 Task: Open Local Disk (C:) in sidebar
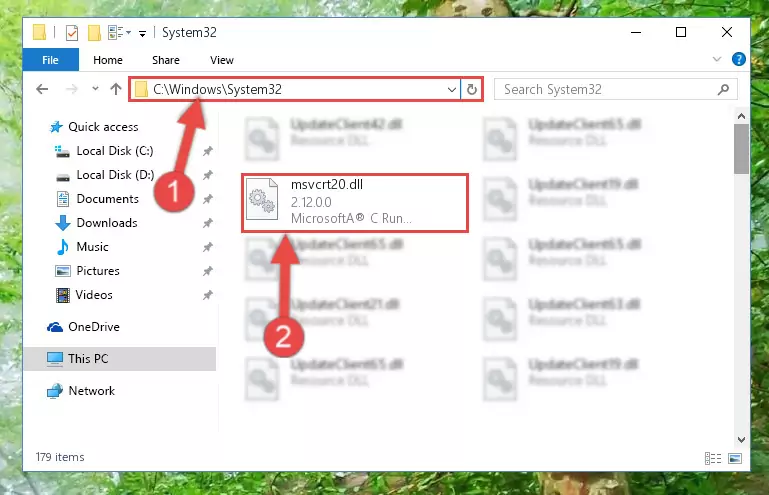click(115, 151)
